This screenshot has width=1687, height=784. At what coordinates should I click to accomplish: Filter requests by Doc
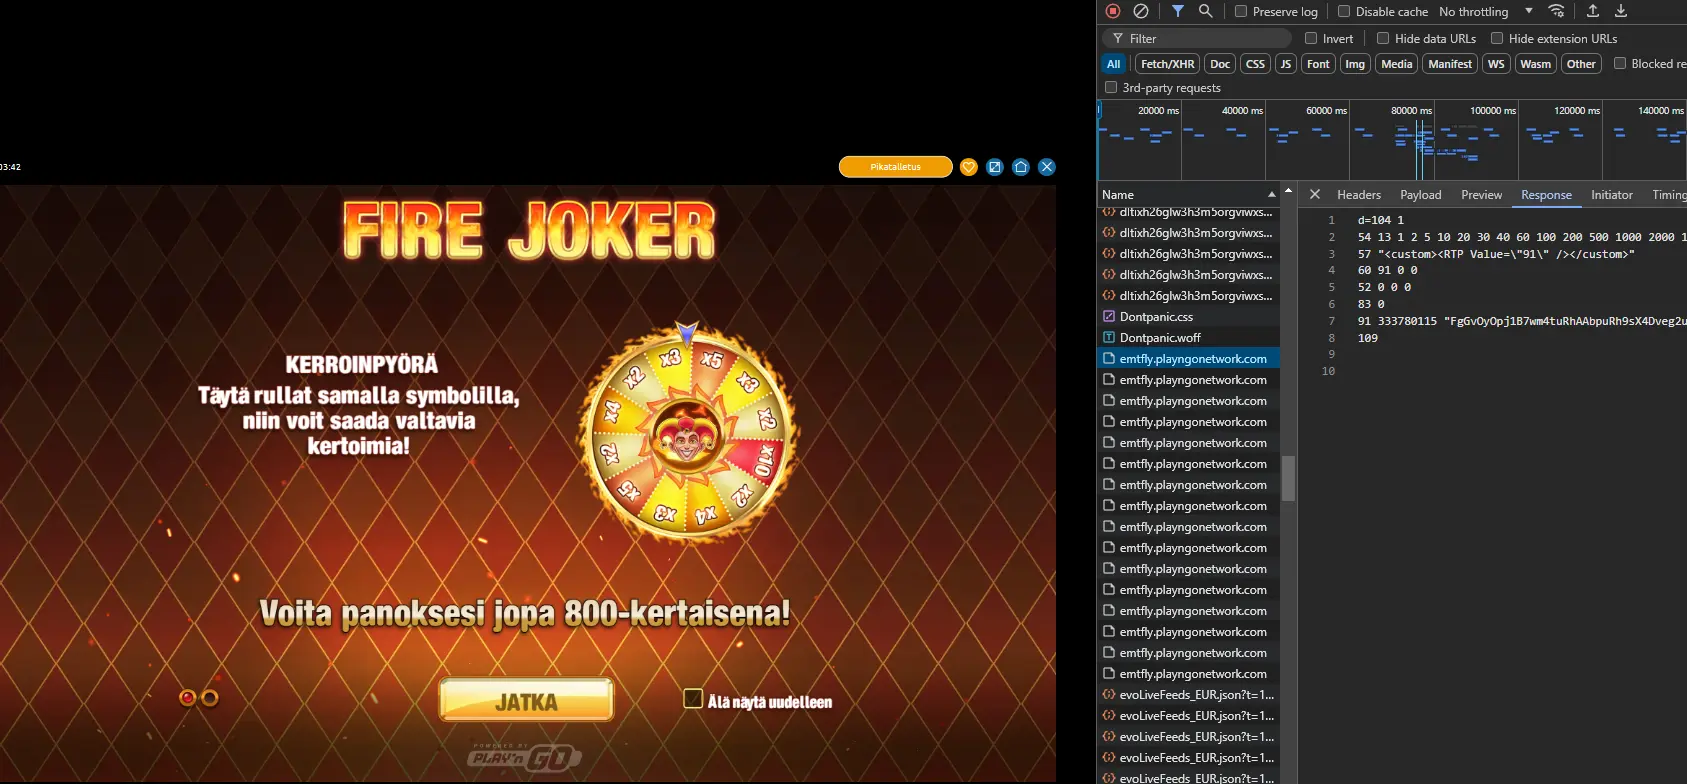pos(1220,64)
